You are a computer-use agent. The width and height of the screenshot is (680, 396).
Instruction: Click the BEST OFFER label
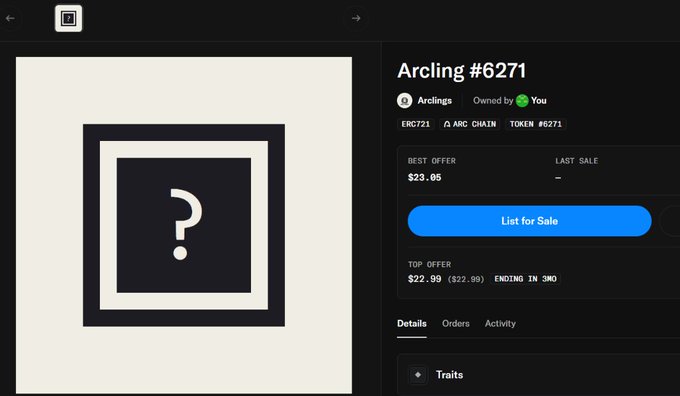[432, 161]
